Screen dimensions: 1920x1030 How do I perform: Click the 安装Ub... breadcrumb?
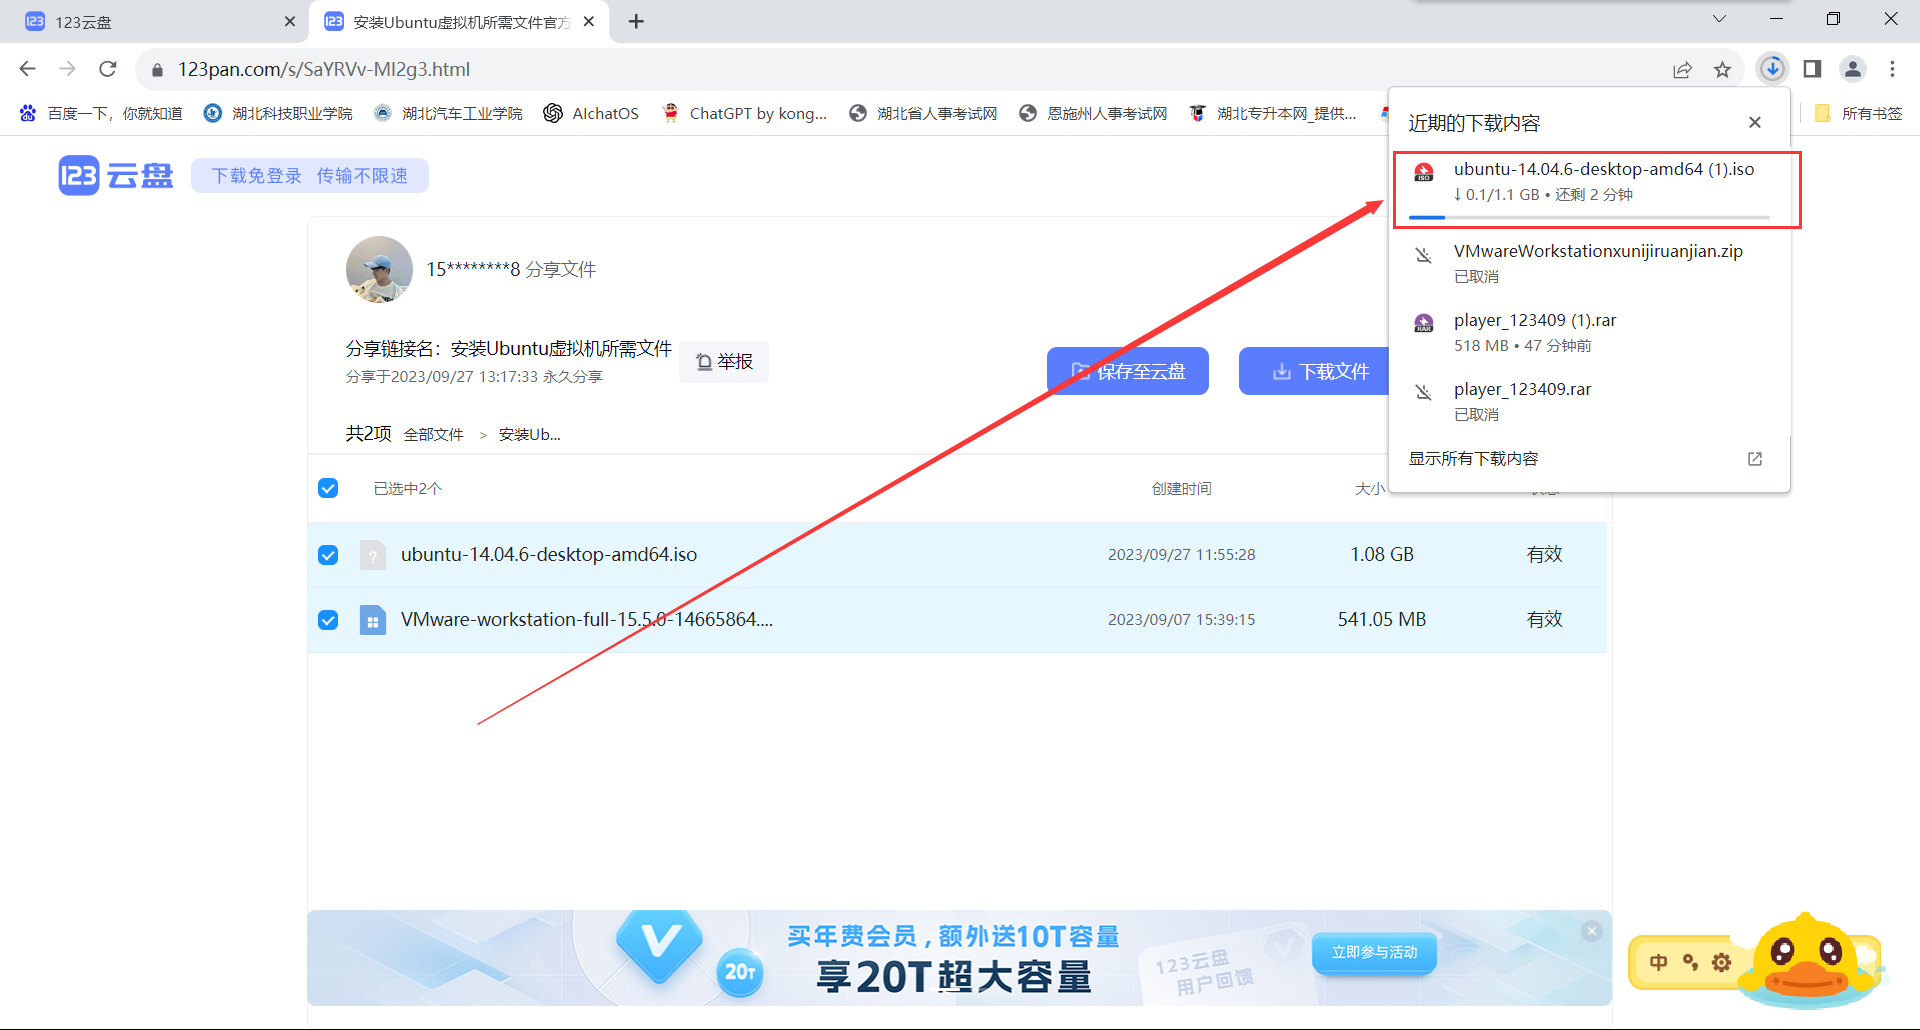point(530,434)
